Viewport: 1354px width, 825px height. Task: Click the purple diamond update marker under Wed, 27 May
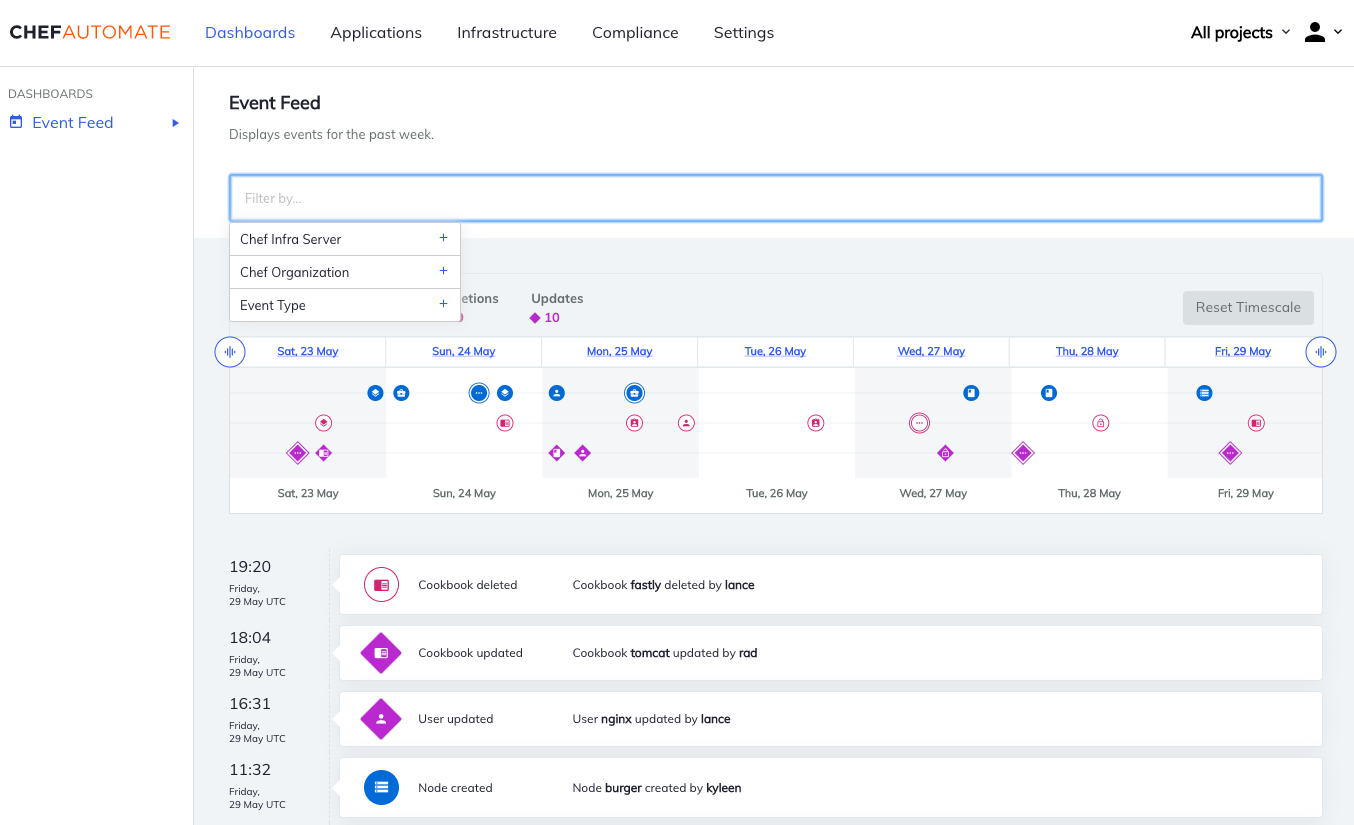click(x=945, y=453)
